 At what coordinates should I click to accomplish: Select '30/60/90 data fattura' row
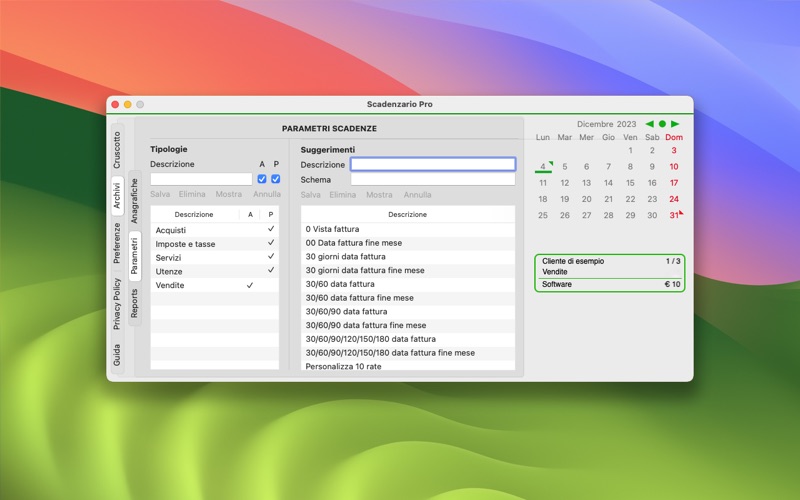click(x=408, y=312)
